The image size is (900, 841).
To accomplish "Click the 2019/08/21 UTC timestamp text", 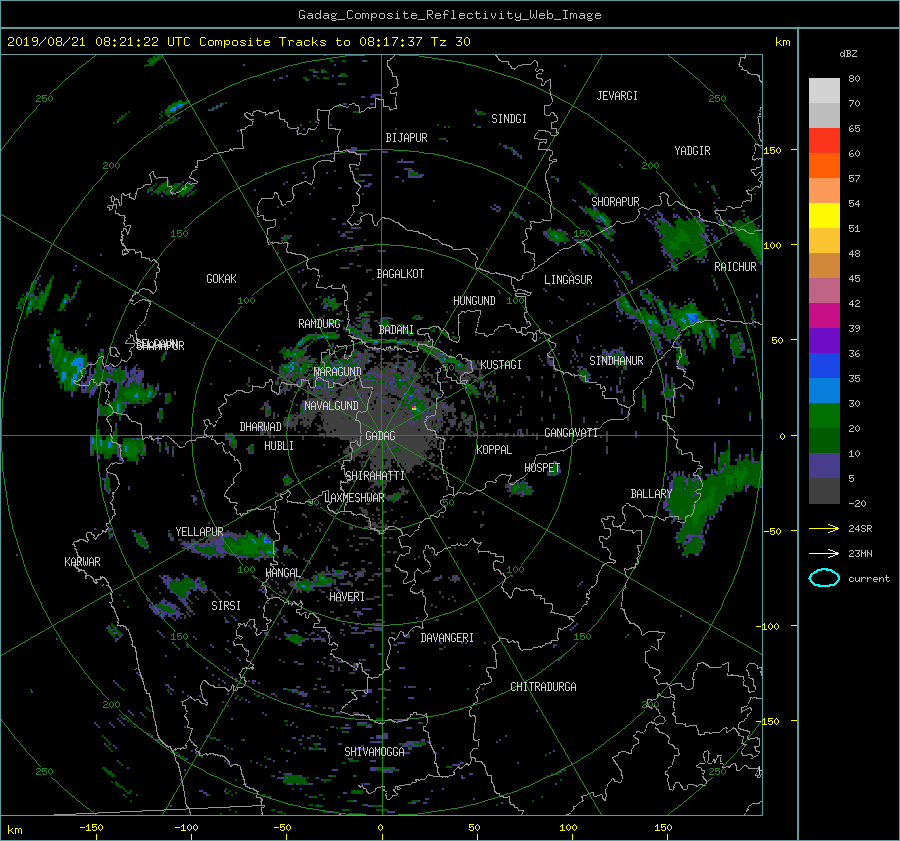I will point(239,42).
